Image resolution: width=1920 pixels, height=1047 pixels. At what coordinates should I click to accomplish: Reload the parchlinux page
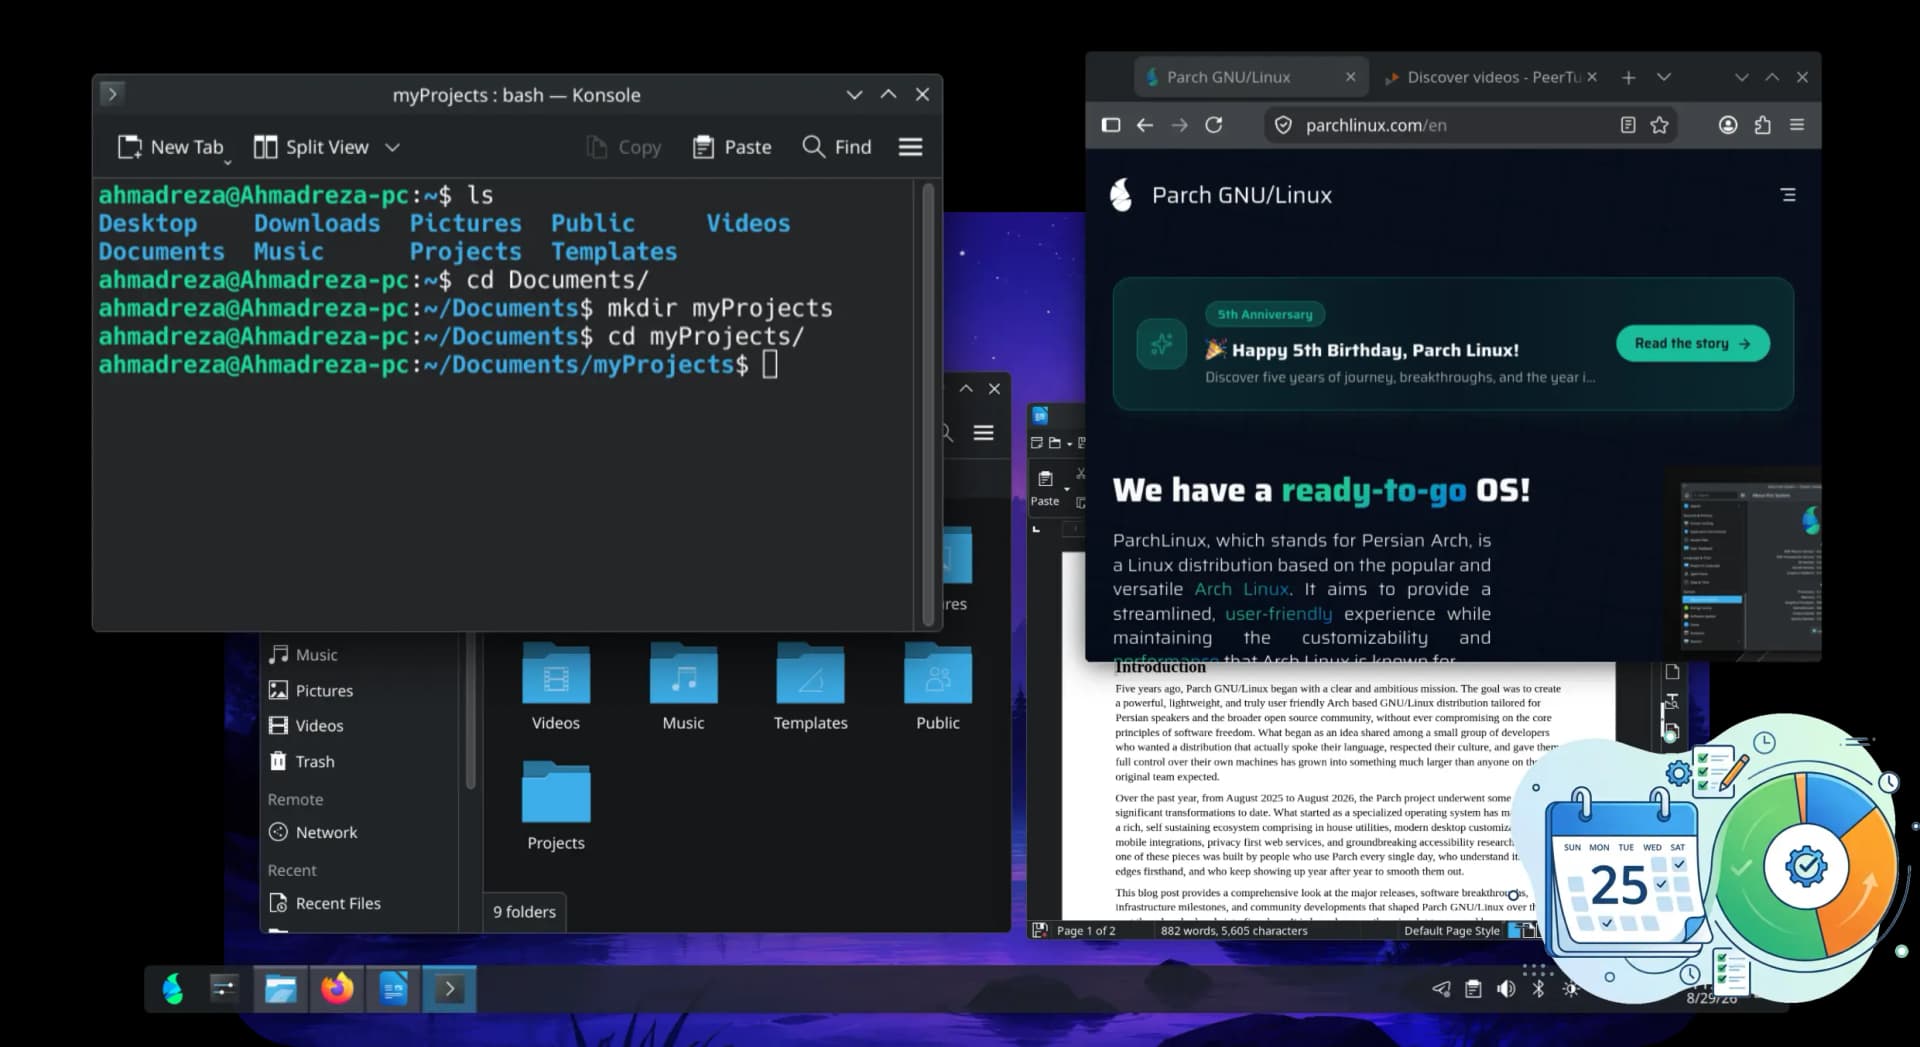tap(1214, 125)
